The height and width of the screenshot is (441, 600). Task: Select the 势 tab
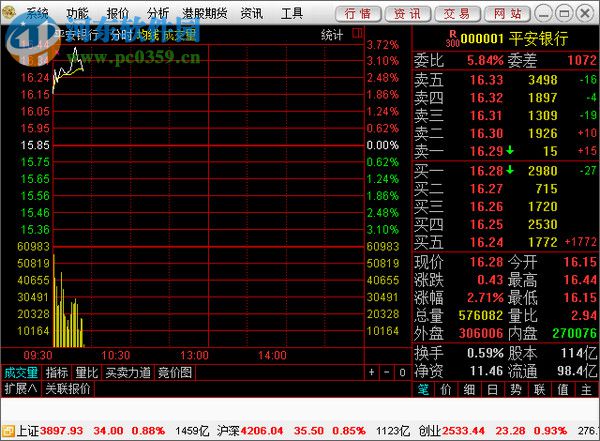point(516,390)
